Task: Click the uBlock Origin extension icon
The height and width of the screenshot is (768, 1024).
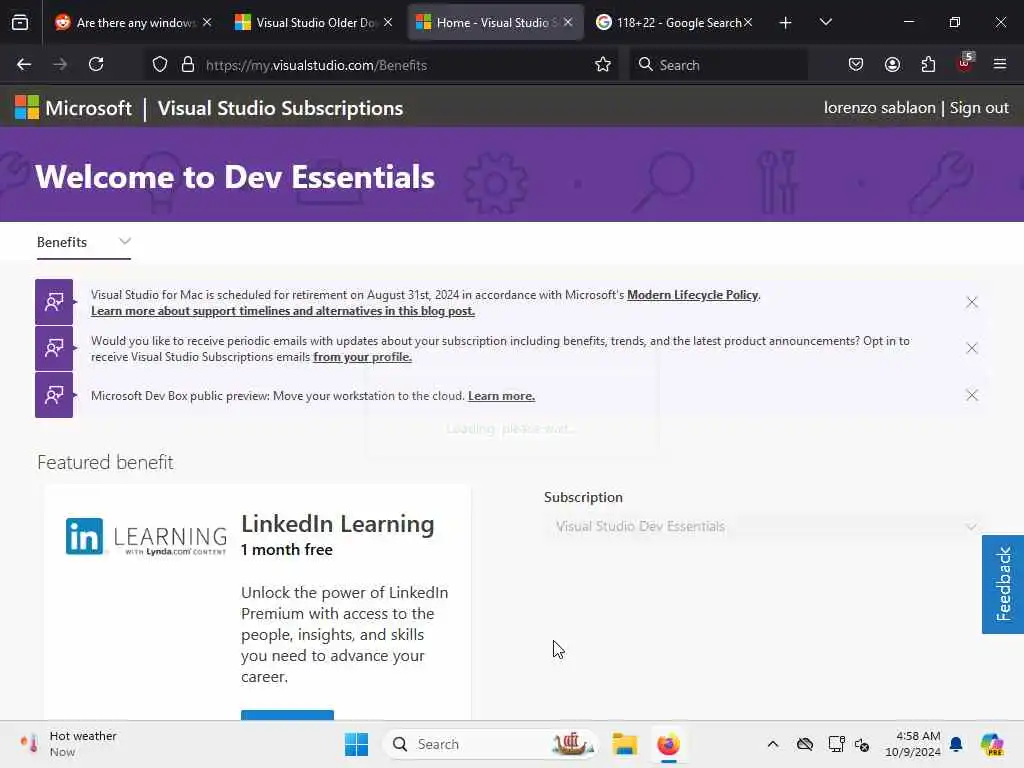Action: point(965,63)
